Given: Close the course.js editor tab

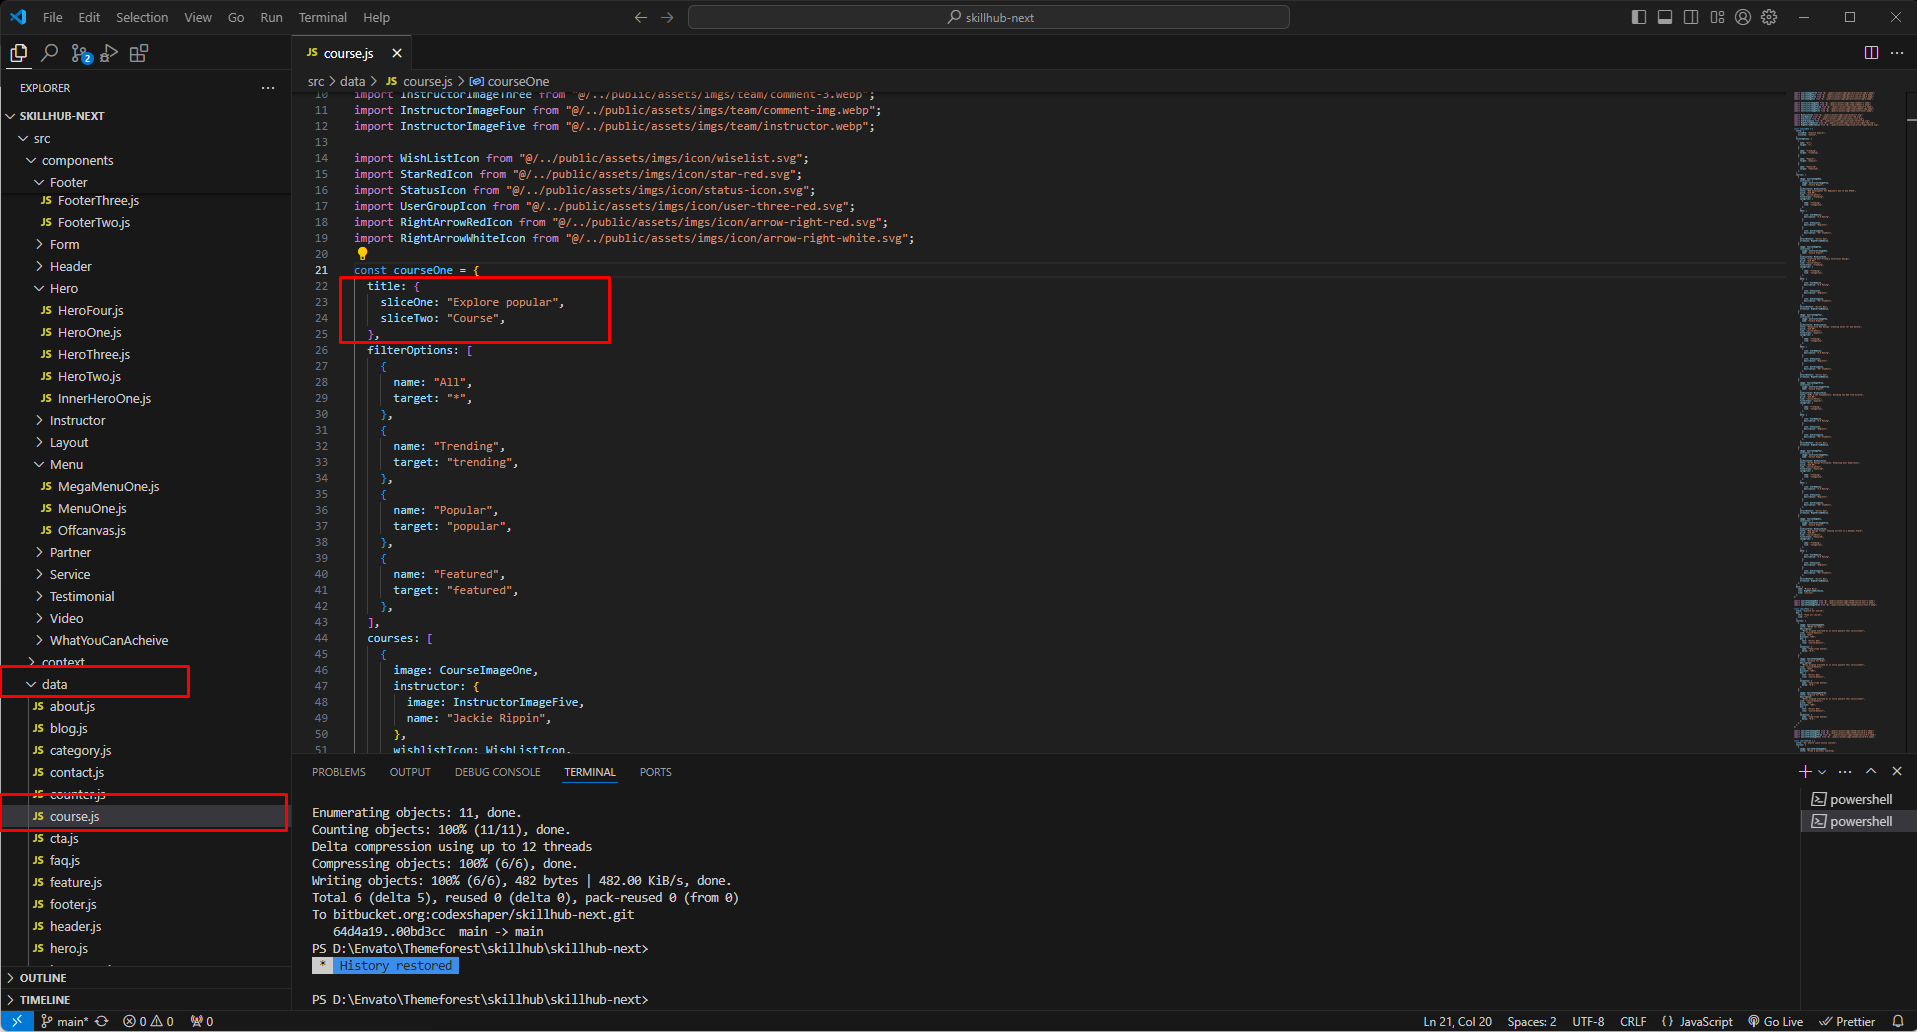Looking at the screenshot, I should coord(397,53).
